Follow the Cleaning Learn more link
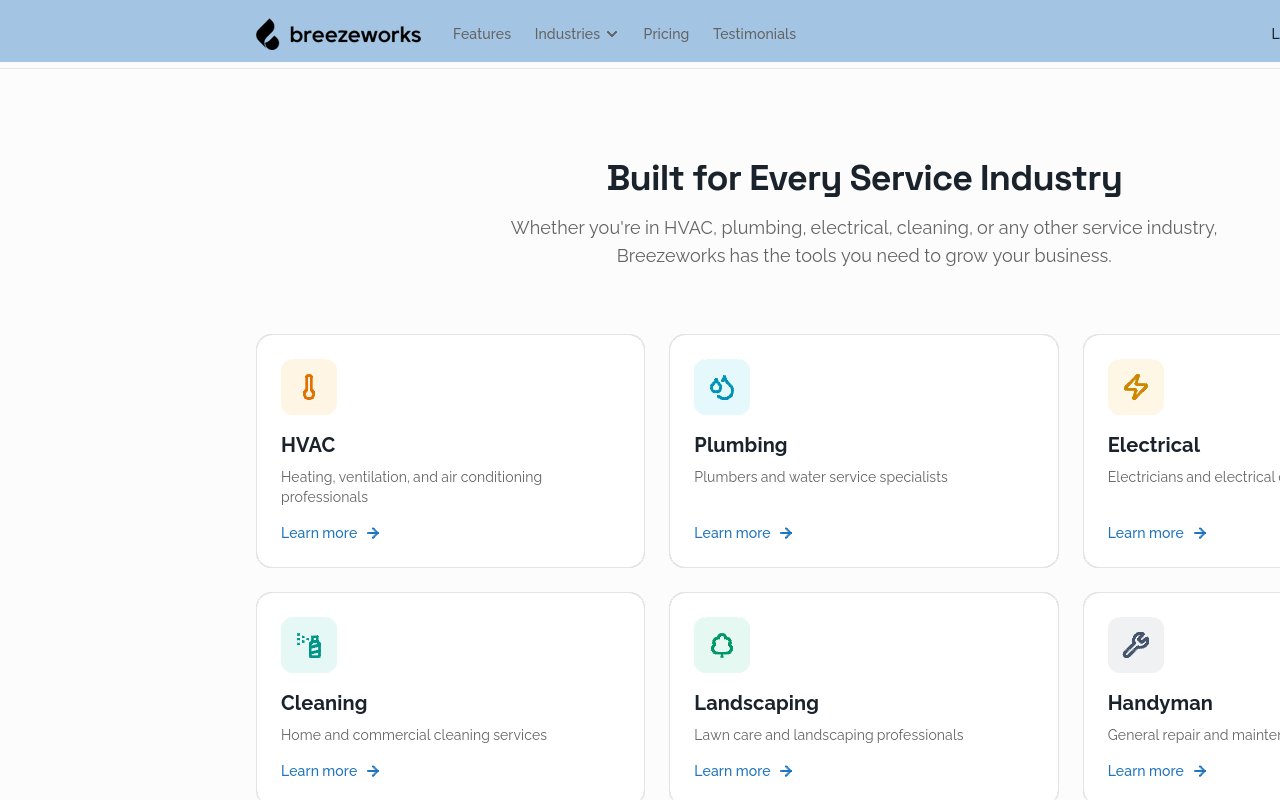The height and width of the screenshot is (800, 1280). [x=331, y=771]
